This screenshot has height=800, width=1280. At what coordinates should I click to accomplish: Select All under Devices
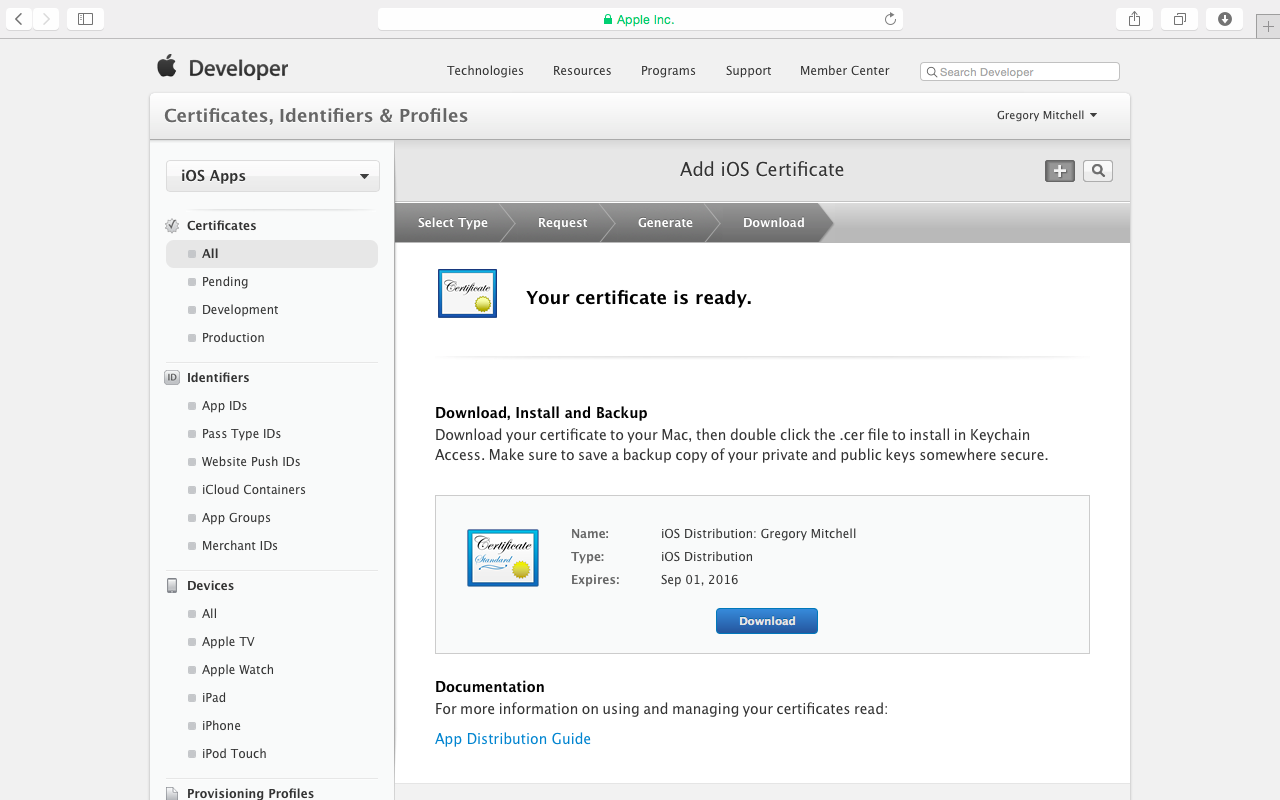[x=209, y=614]
